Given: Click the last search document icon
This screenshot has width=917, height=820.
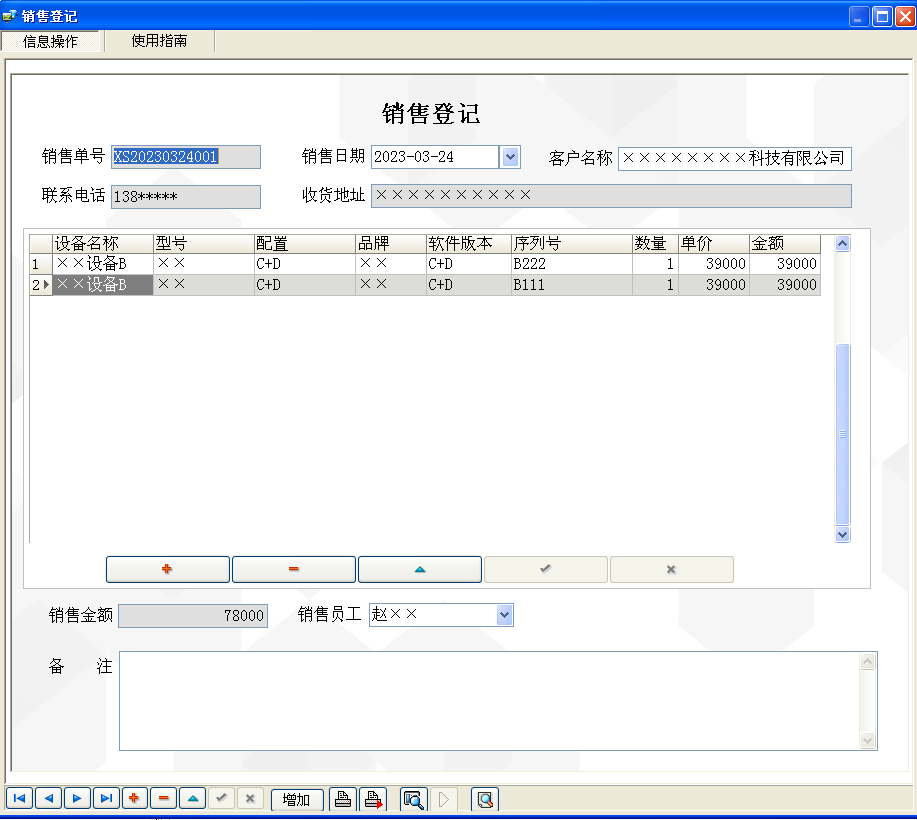Looking at the screenshot, I should coord(485,799).
